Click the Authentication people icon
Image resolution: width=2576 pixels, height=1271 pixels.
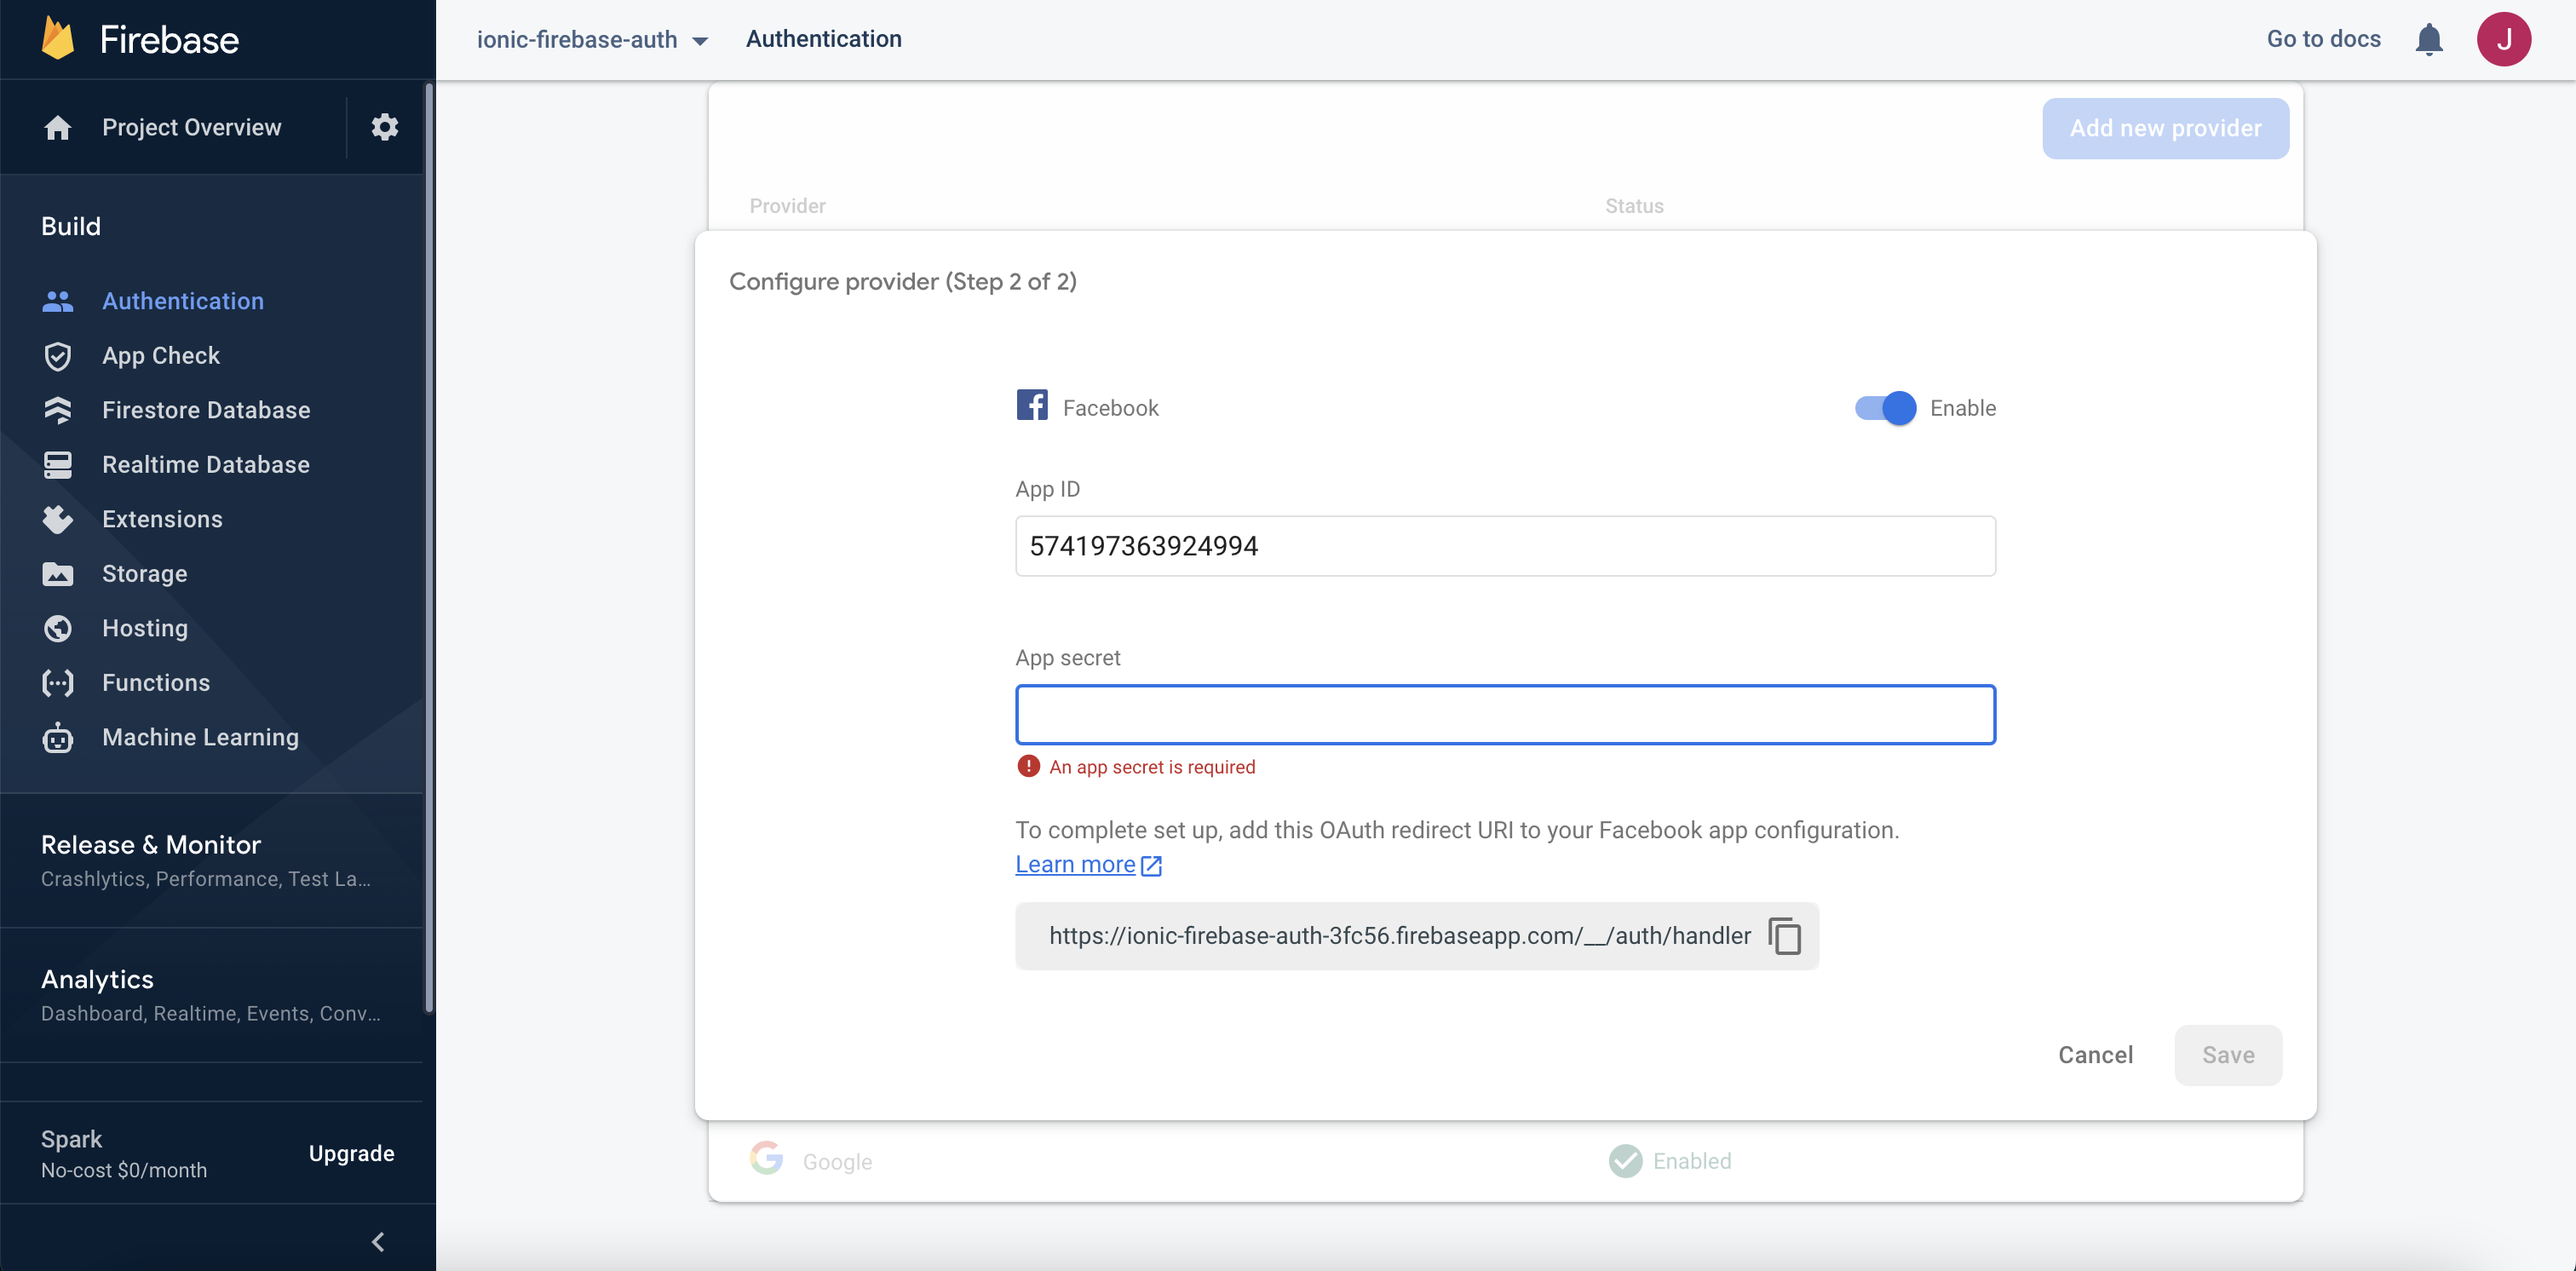[58, 301]
